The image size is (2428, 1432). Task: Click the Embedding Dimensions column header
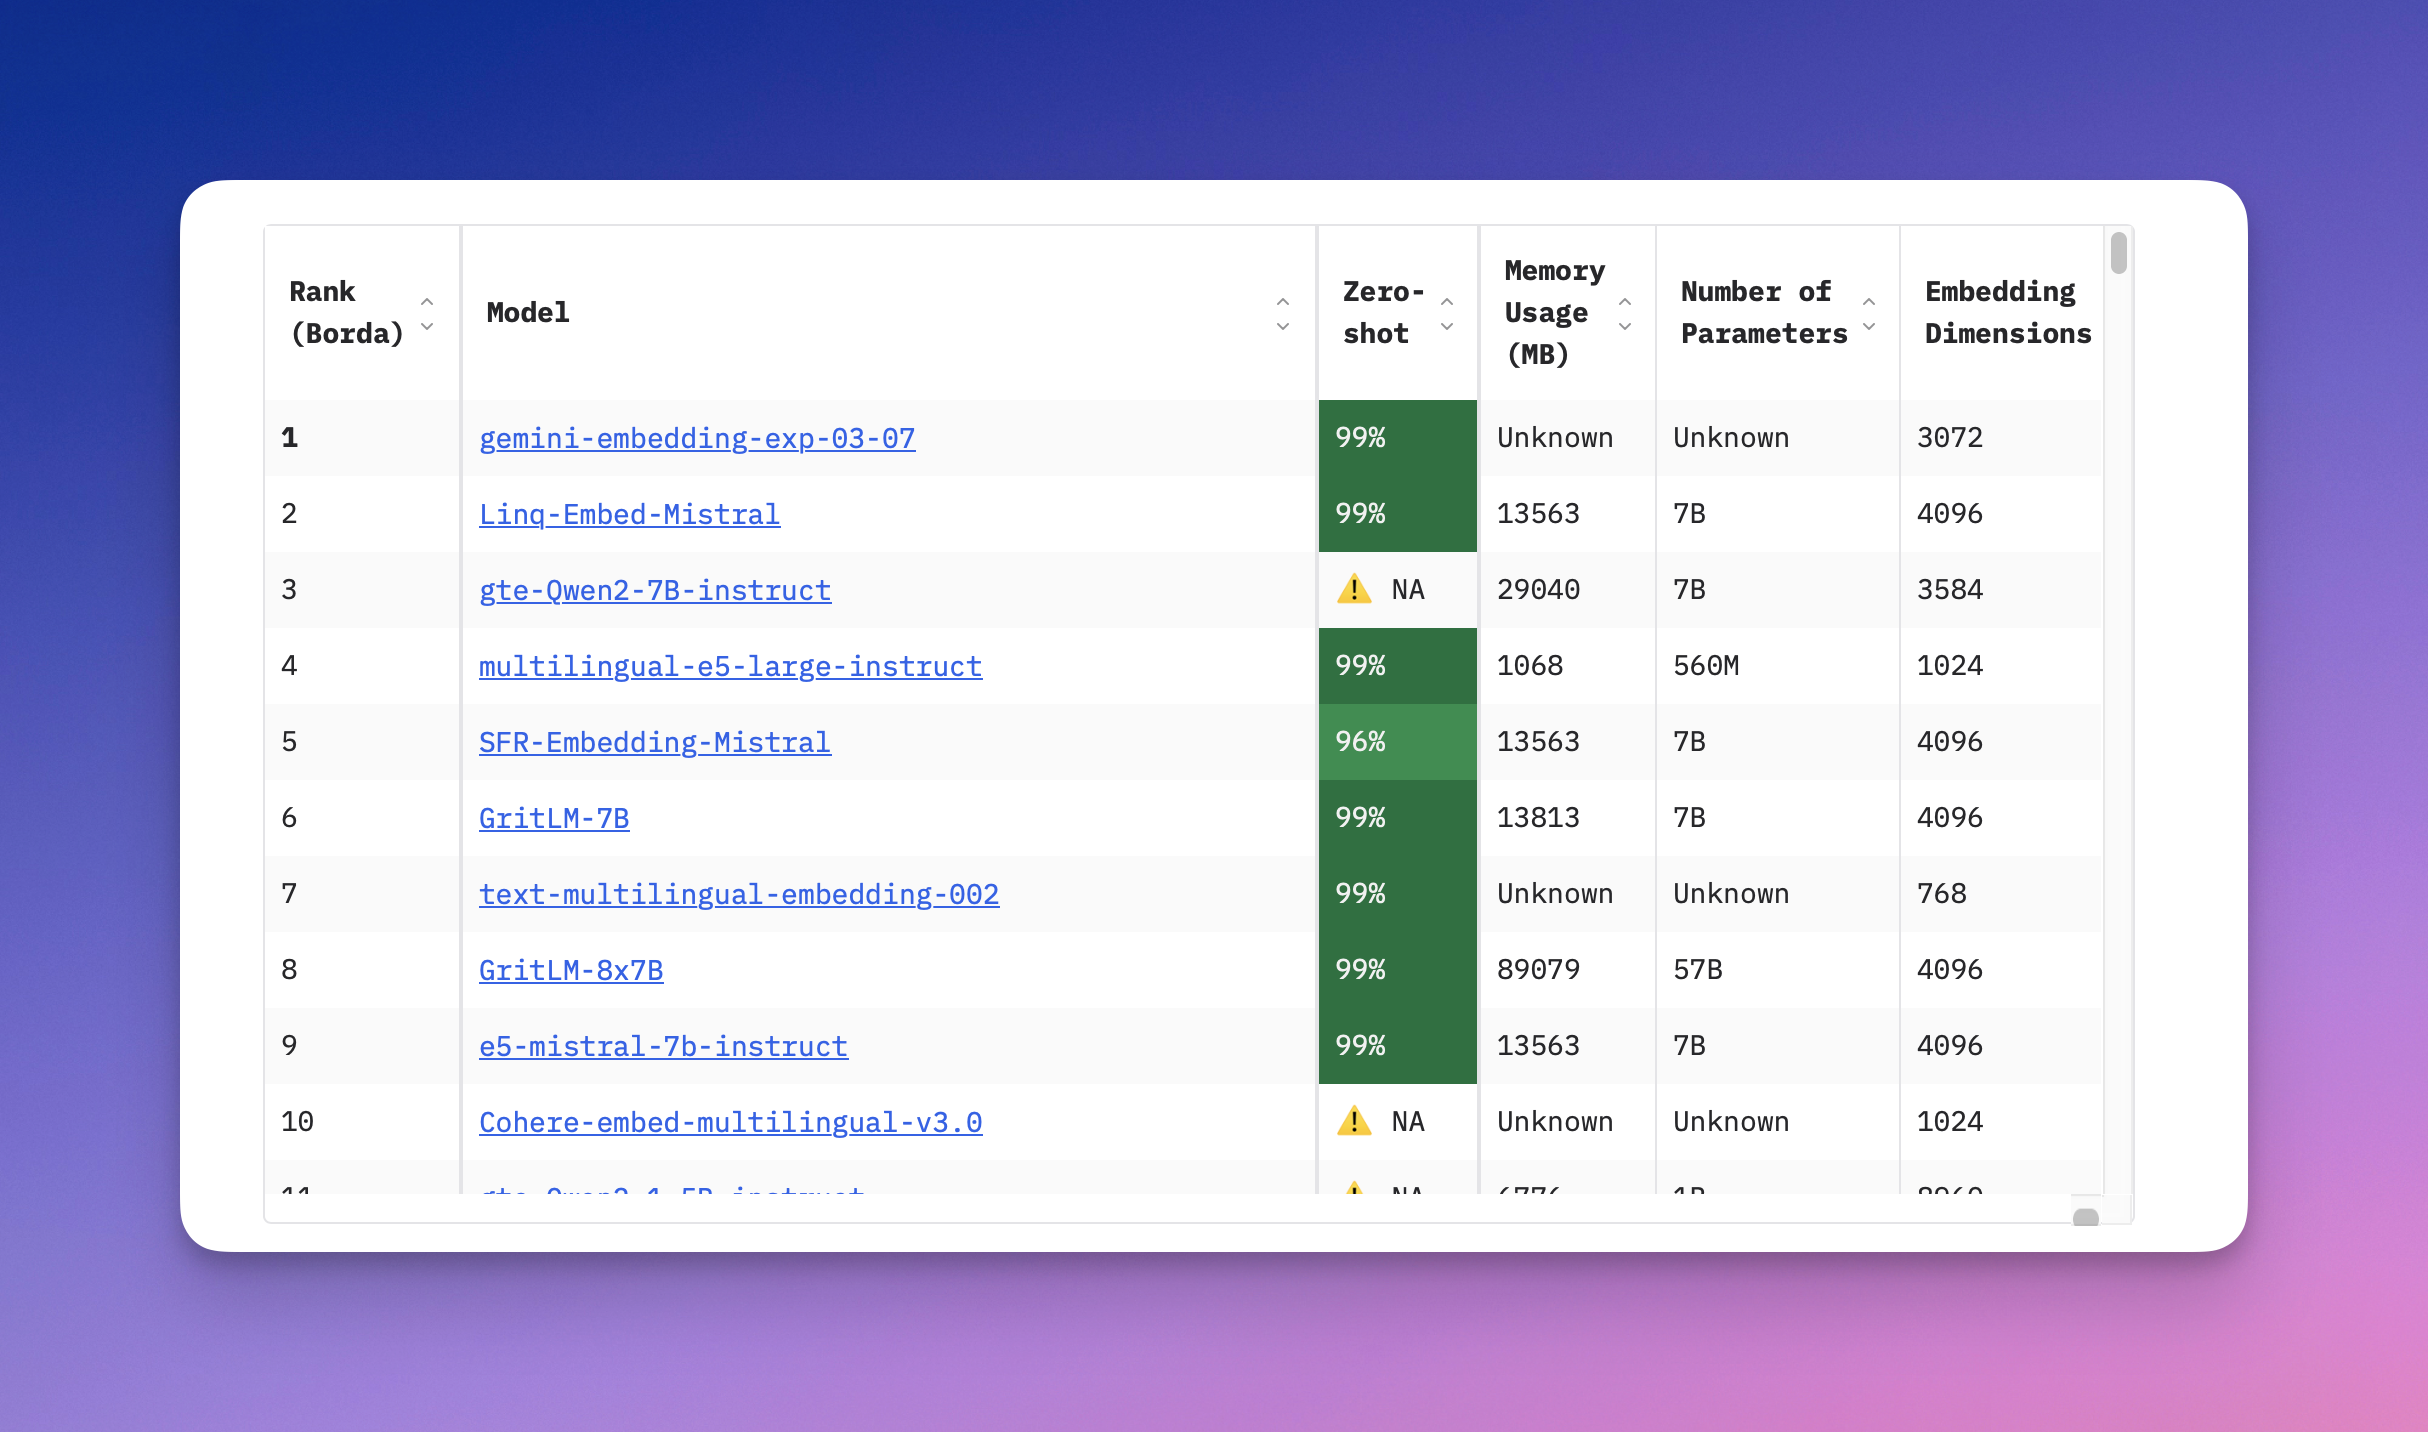pos(2008,313)
